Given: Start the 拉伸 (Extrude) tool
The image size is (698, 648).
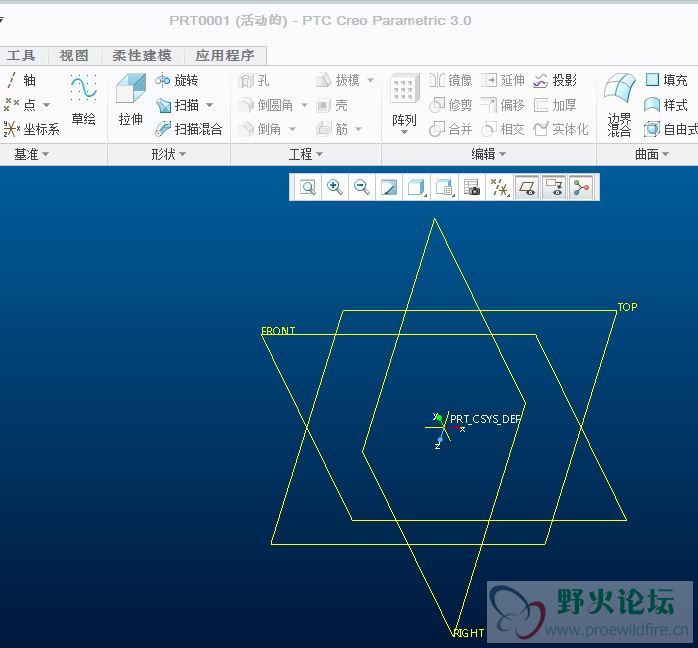Looking at the screenshot, I should point(130,100).
